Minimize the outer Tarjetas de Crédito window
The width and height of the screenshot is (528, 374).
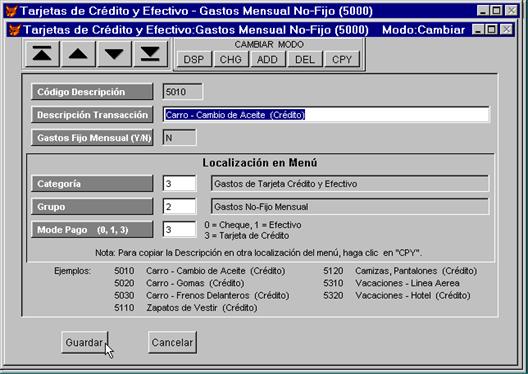tap(483, 11)
